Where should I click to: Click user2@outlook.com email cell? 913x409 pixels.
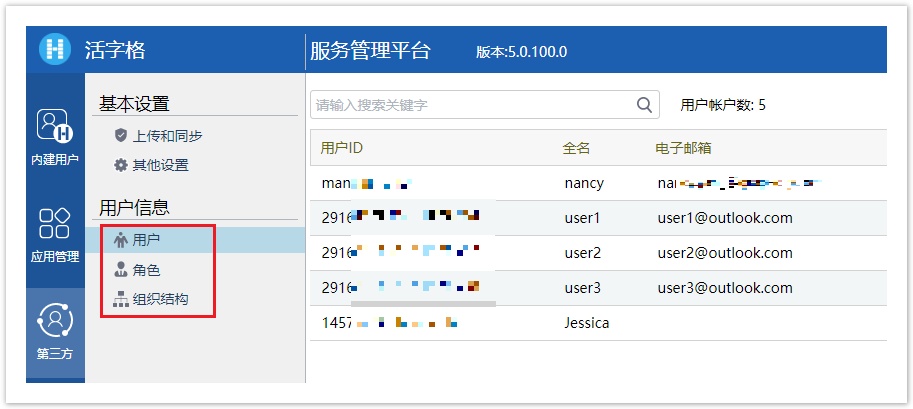pyautogui.click(x=725, y=253)
